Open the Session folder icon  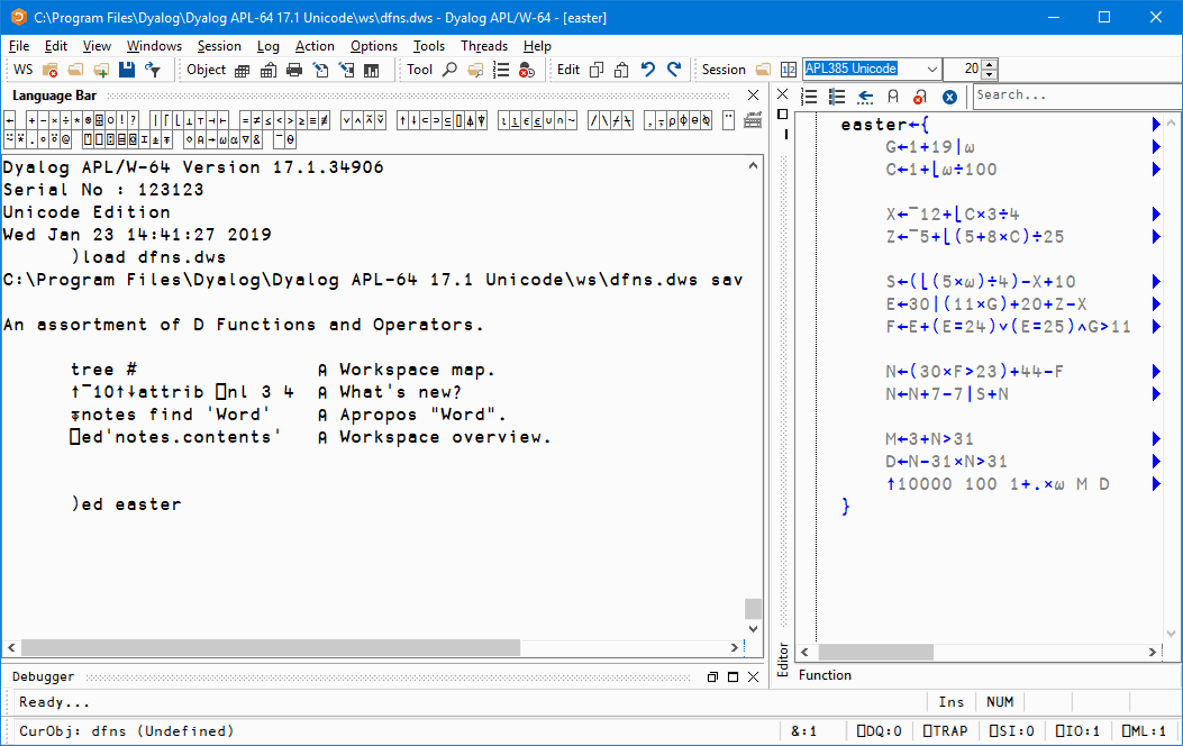pyautogui.click(x=763, y=69)
